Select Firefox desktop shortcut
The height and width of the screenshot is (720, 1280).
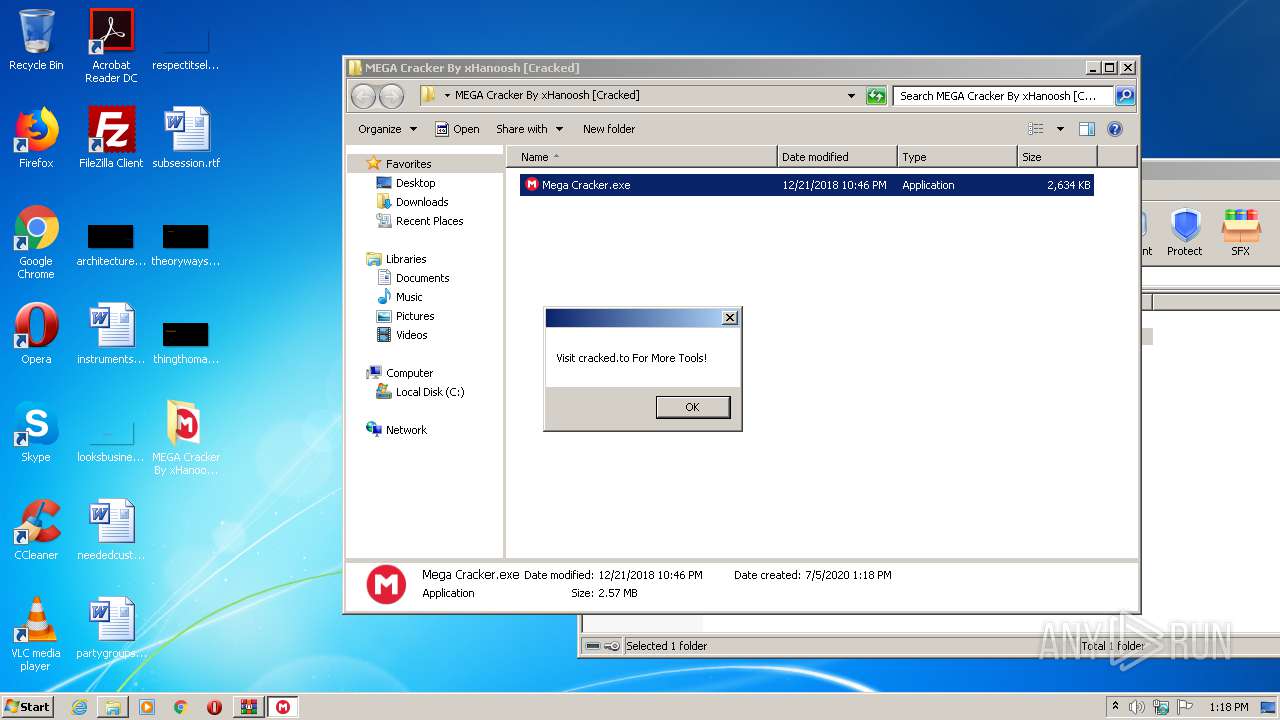[x=36, y=139]
